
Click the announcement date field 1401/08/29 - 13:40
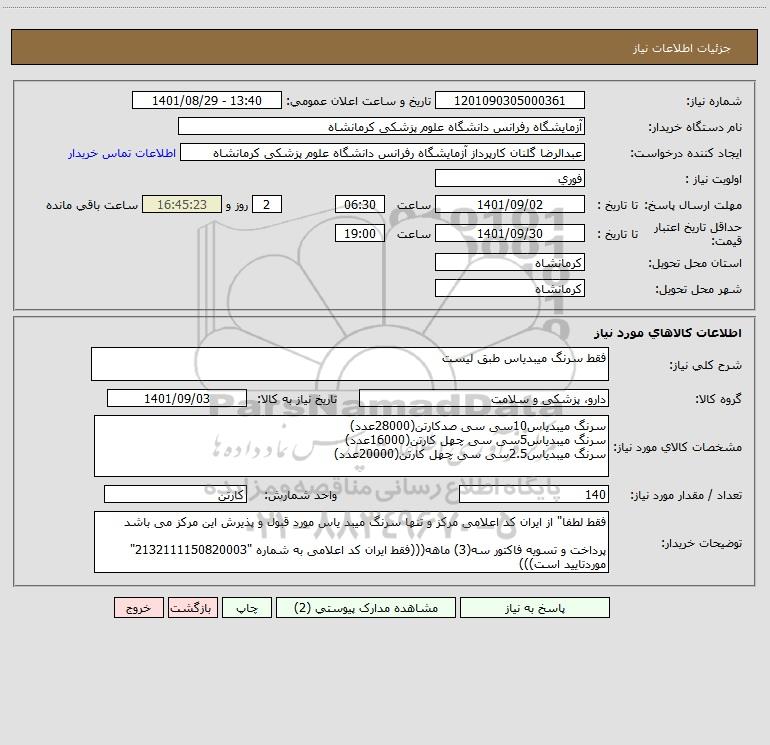[207, 100]
